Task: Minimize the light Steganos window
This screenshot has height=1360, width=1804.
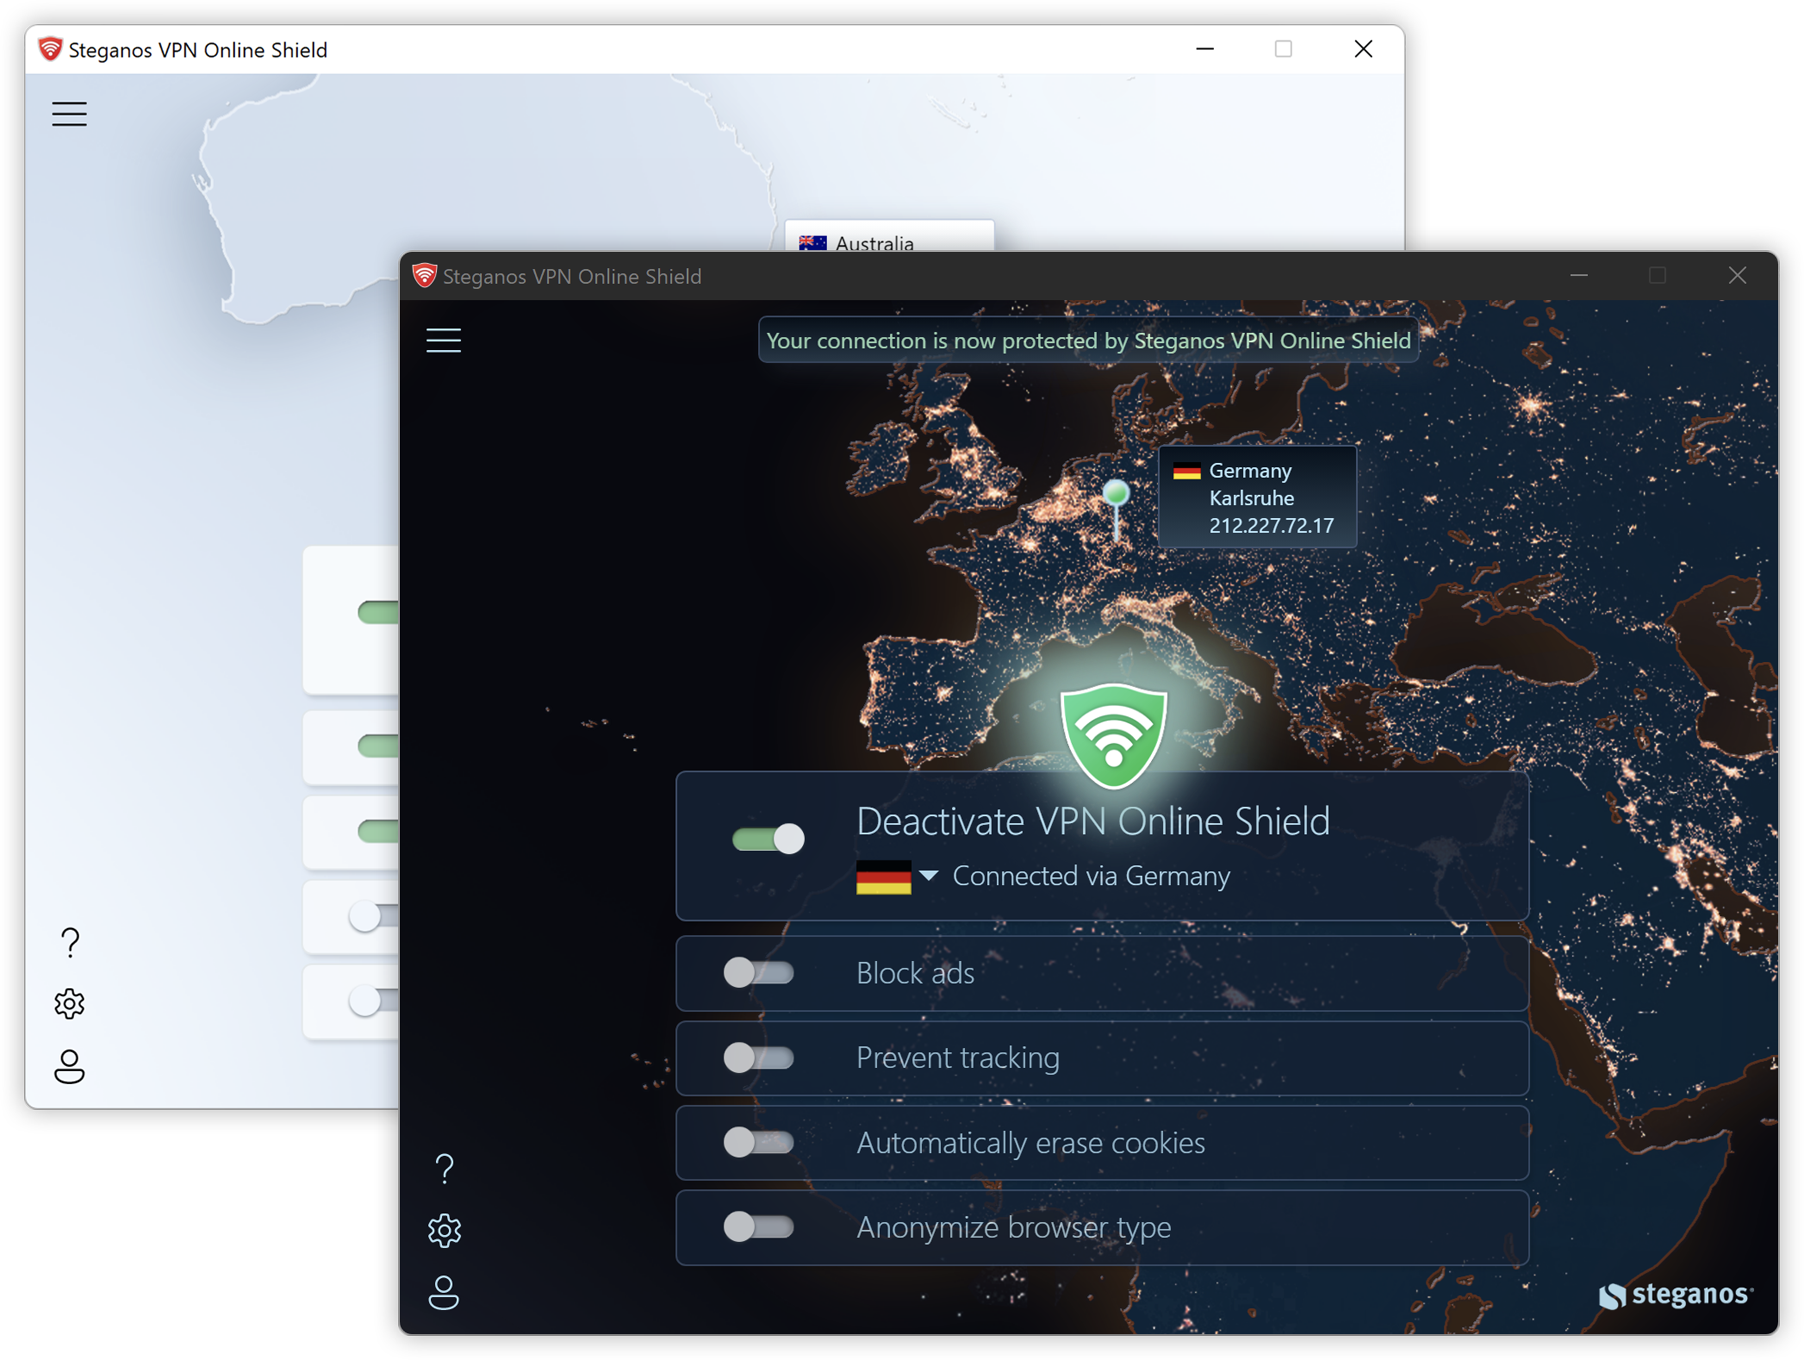Action: click(x=1205, y=49)
